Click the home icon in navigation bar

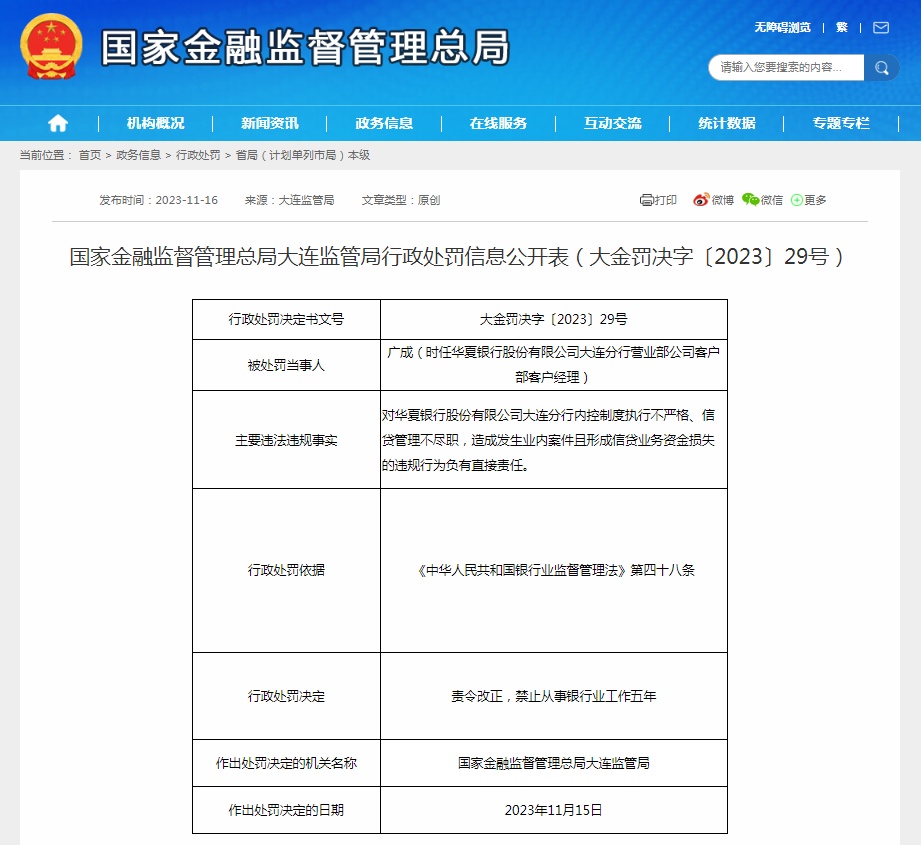click(x=58, y=123)
